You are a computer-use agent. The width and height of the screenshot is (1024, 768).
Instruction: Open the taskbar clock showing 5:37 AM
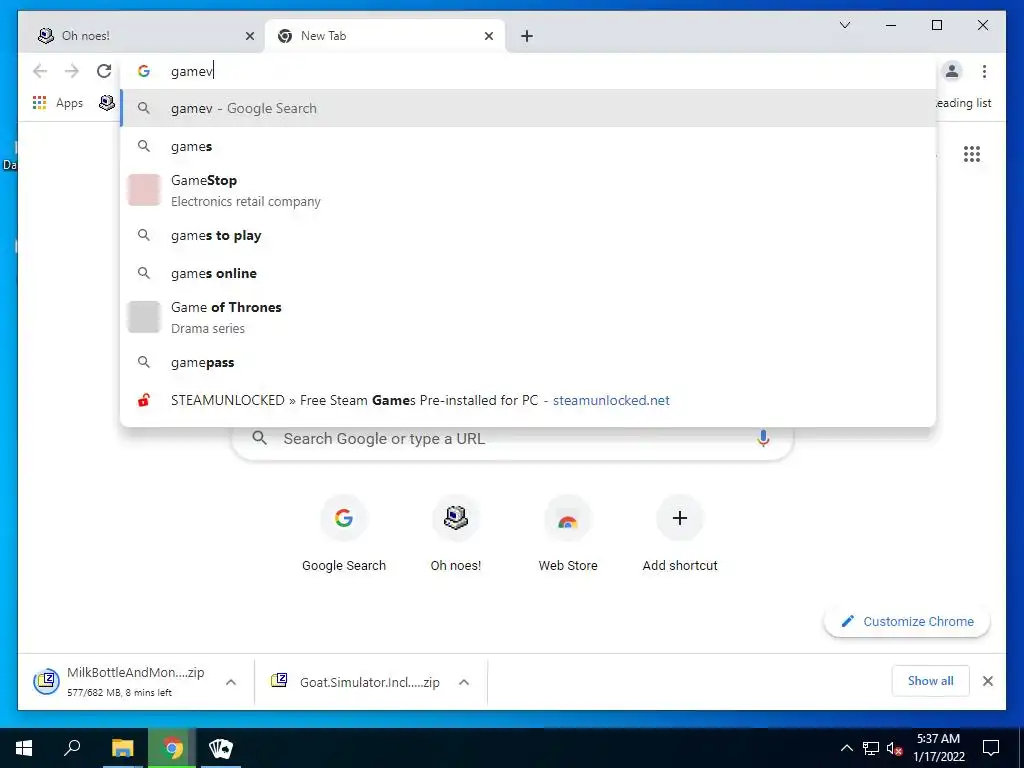tap(938, 748)
